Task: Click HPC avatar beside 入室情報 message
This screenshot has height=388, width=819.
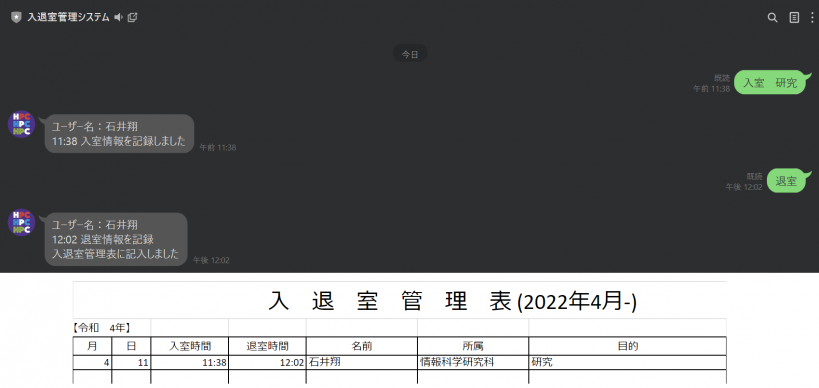Action: [x=21, y=124]
